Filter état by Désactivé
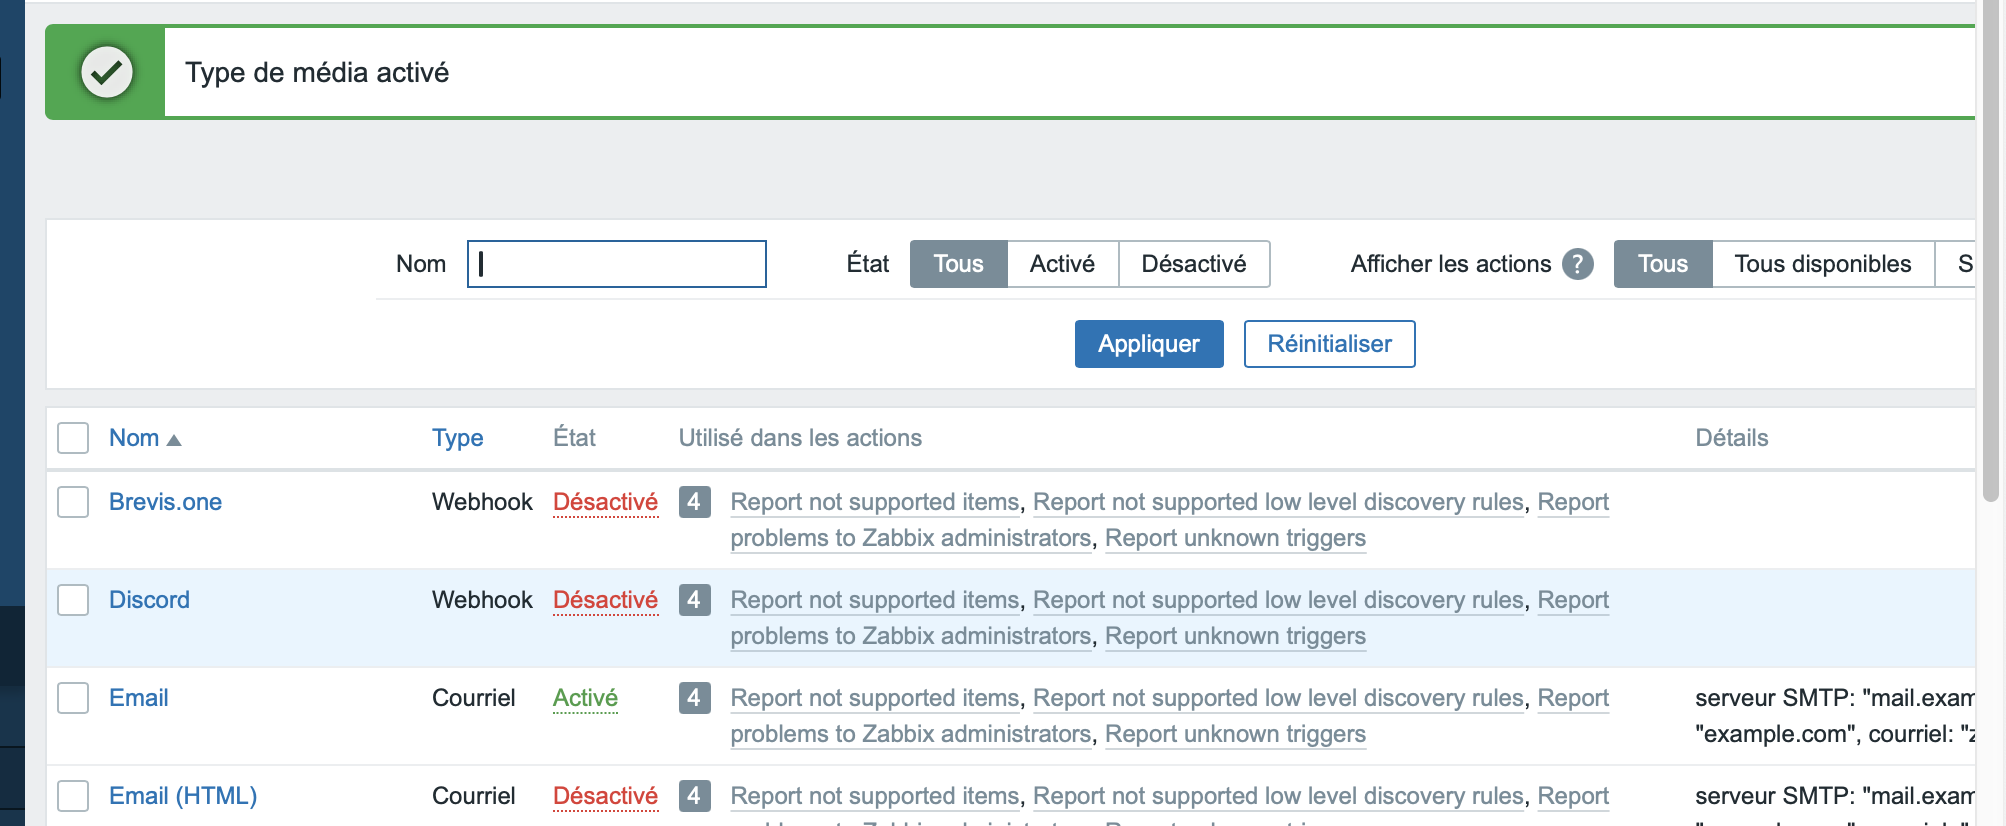This screenshot has height=826, width=2006. (x=1194, y=264)
